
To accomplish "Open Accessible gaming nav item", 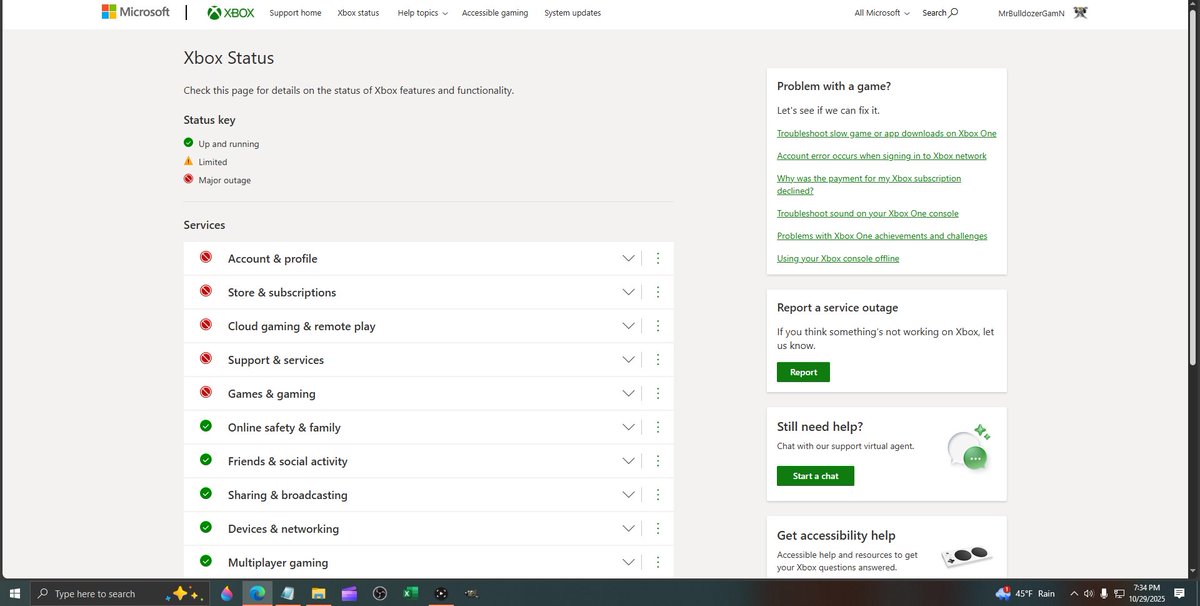I will pyautogui.click(x=495, y=13).
